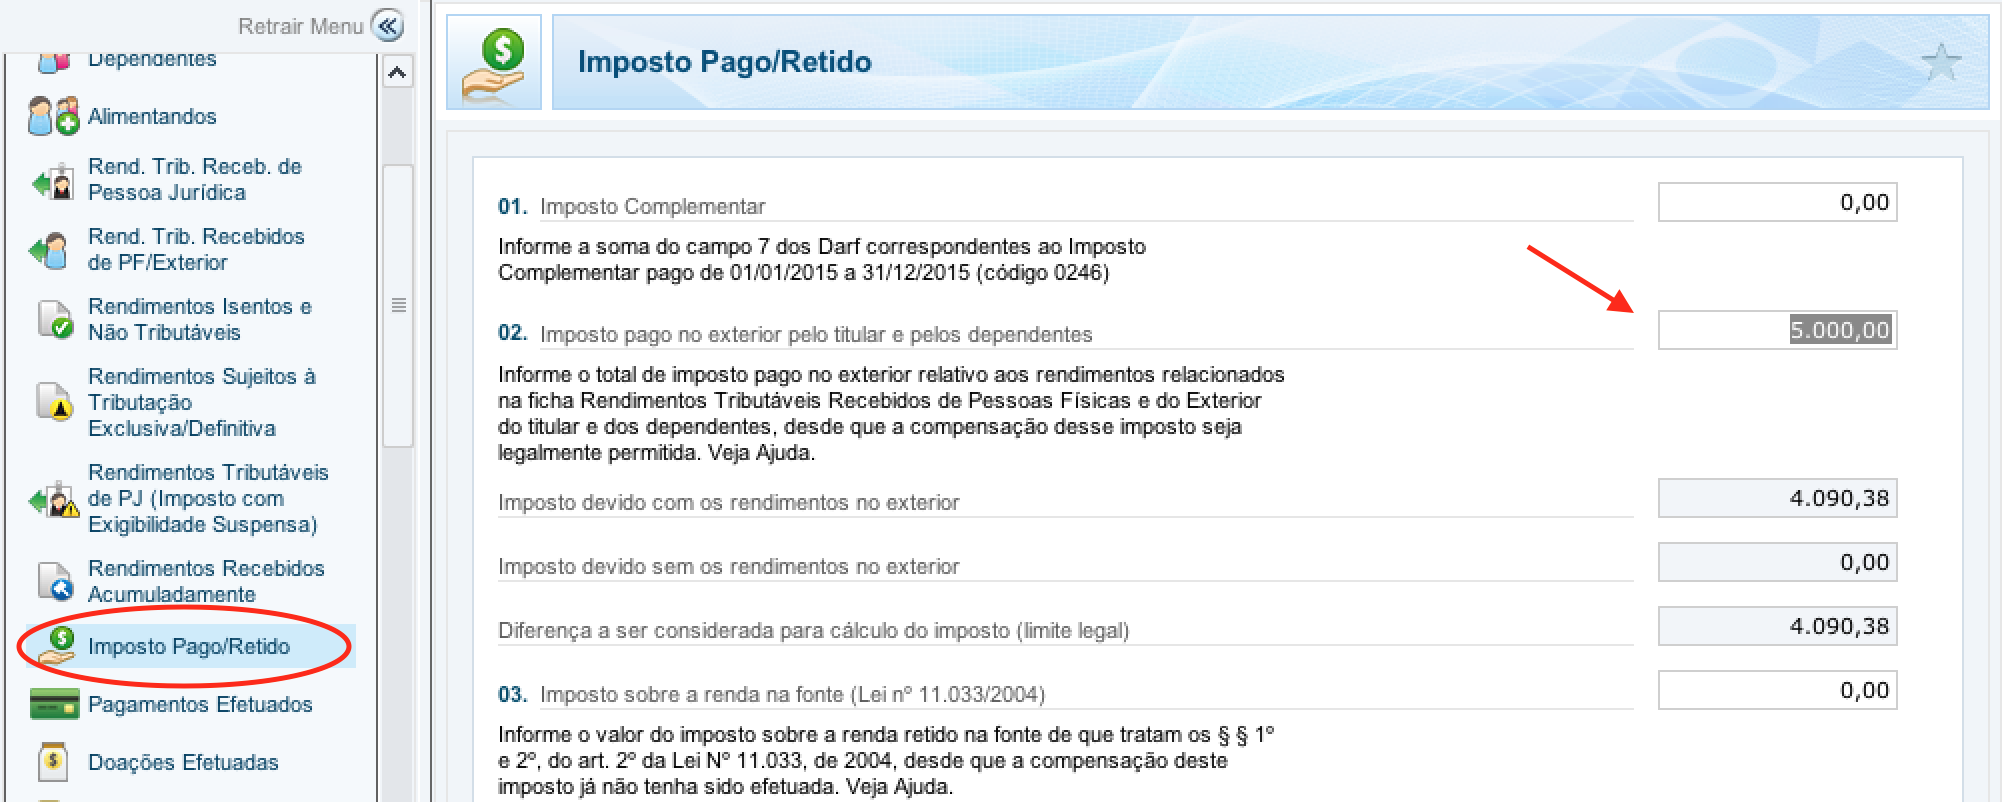Mark page as favorite with the star icon
Screen dimensions: 2002x802
1941,63
